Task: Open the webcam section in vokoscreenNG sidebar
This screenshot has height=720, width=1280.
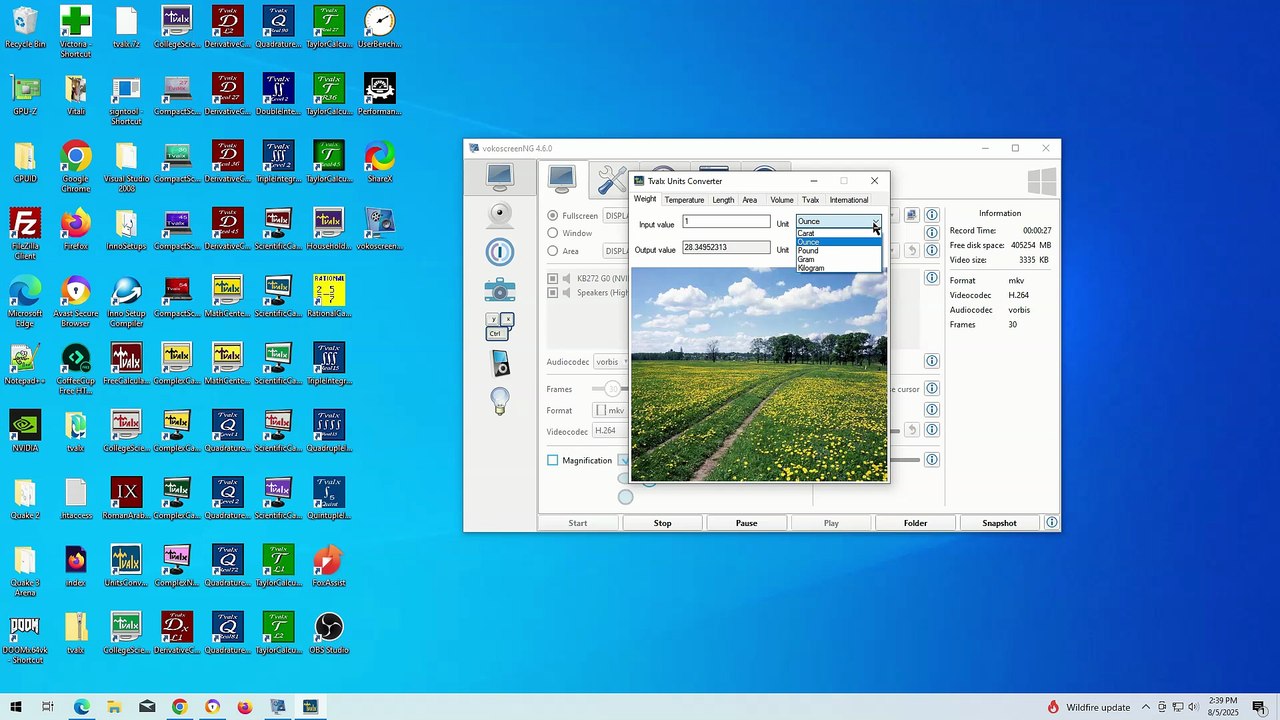Action: pyautogui.click(x=500, y=215)
